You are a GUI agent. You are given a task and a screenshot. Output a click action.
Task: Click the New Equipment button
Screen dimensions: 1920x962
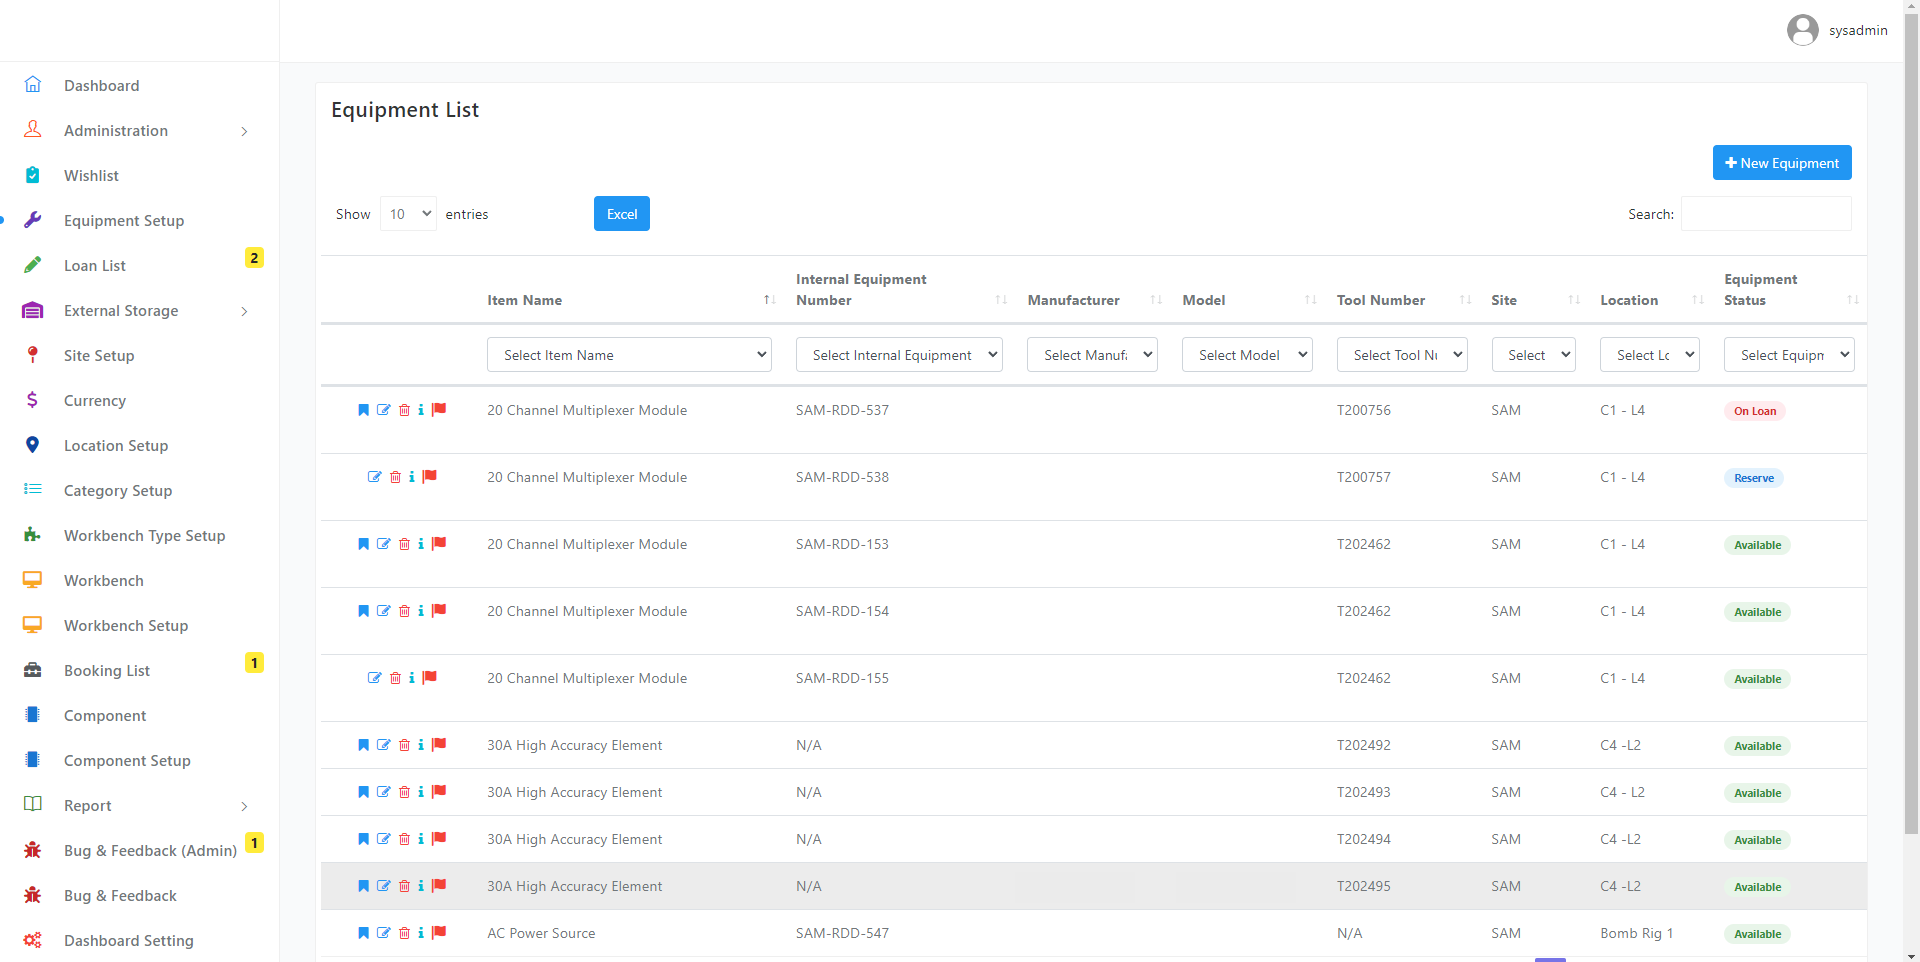click(1781, 163)
